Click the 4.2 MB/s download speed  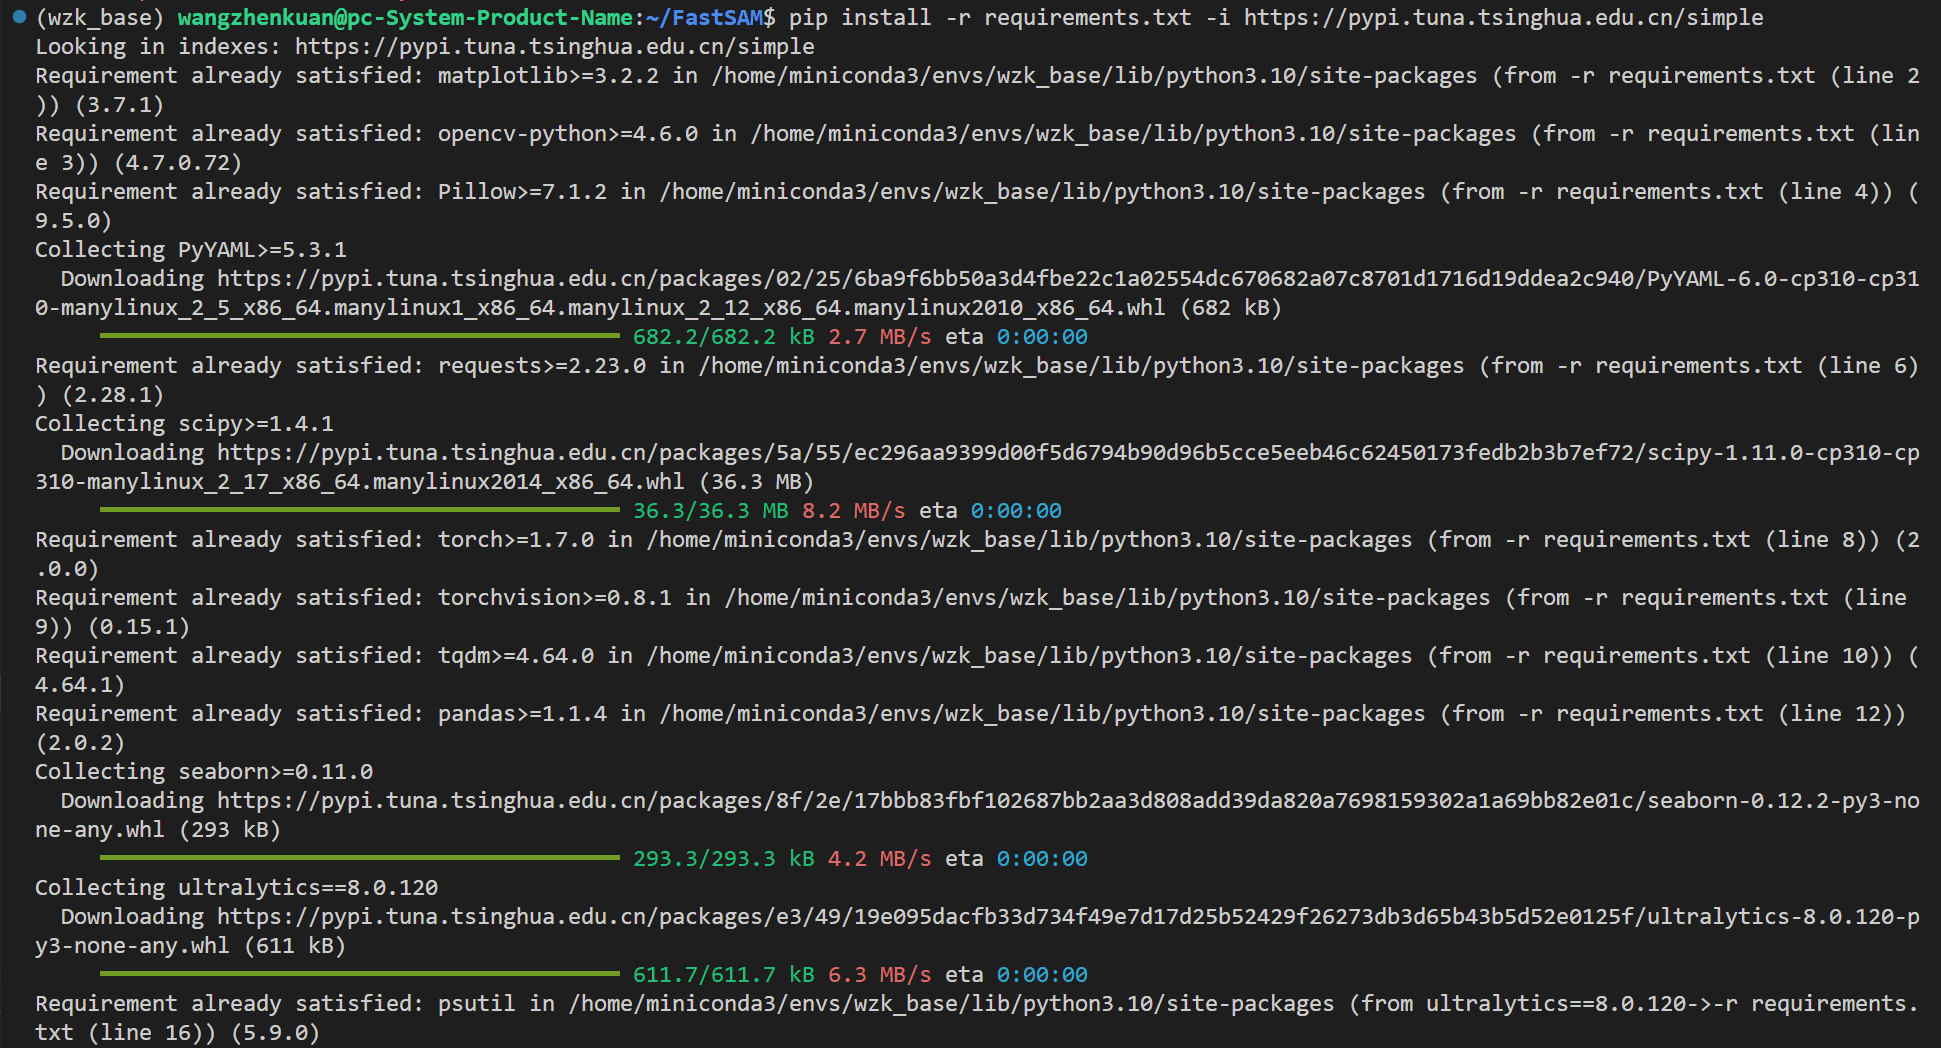point(880,859)
